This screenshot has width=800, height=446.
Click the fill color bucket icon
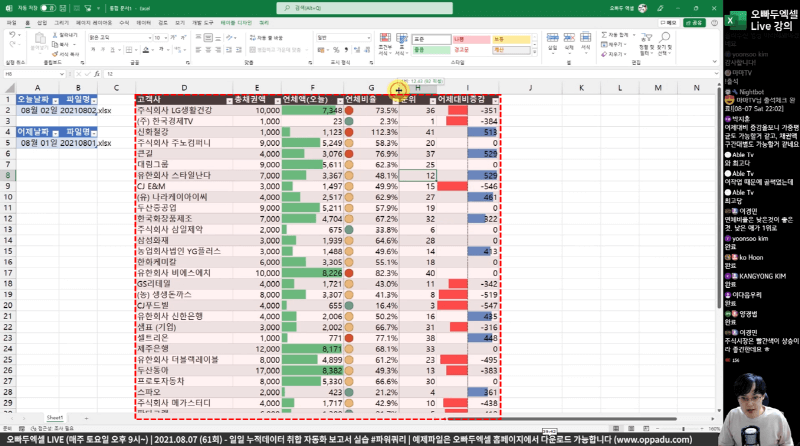[x=146, y=49]
